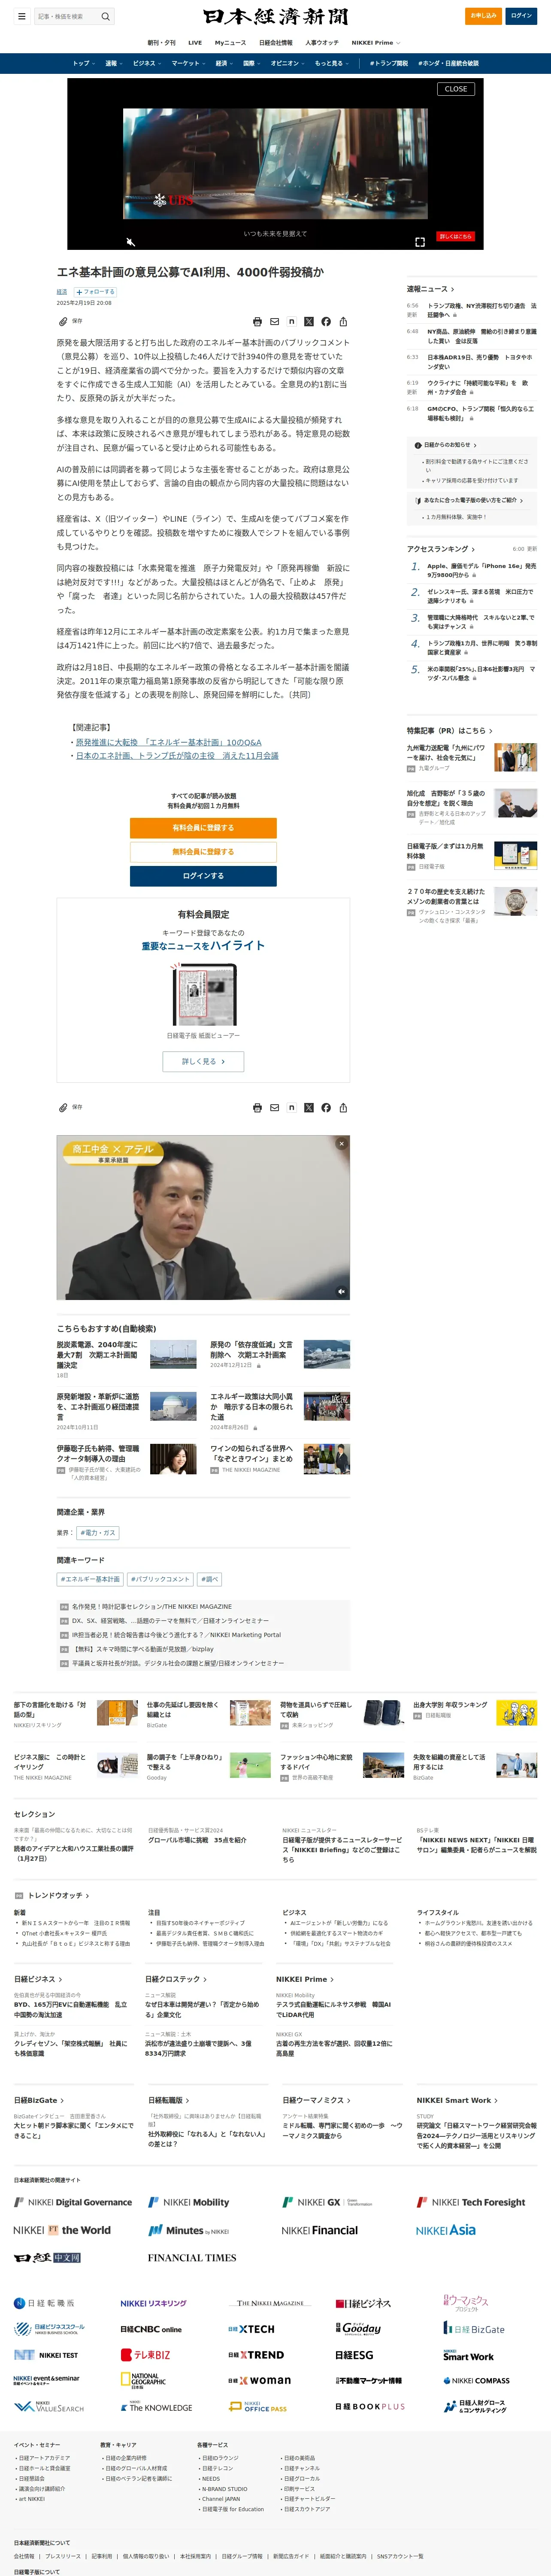
Task: Open related link 原発推進に大転換 Q&A
Action: (169, 743)
